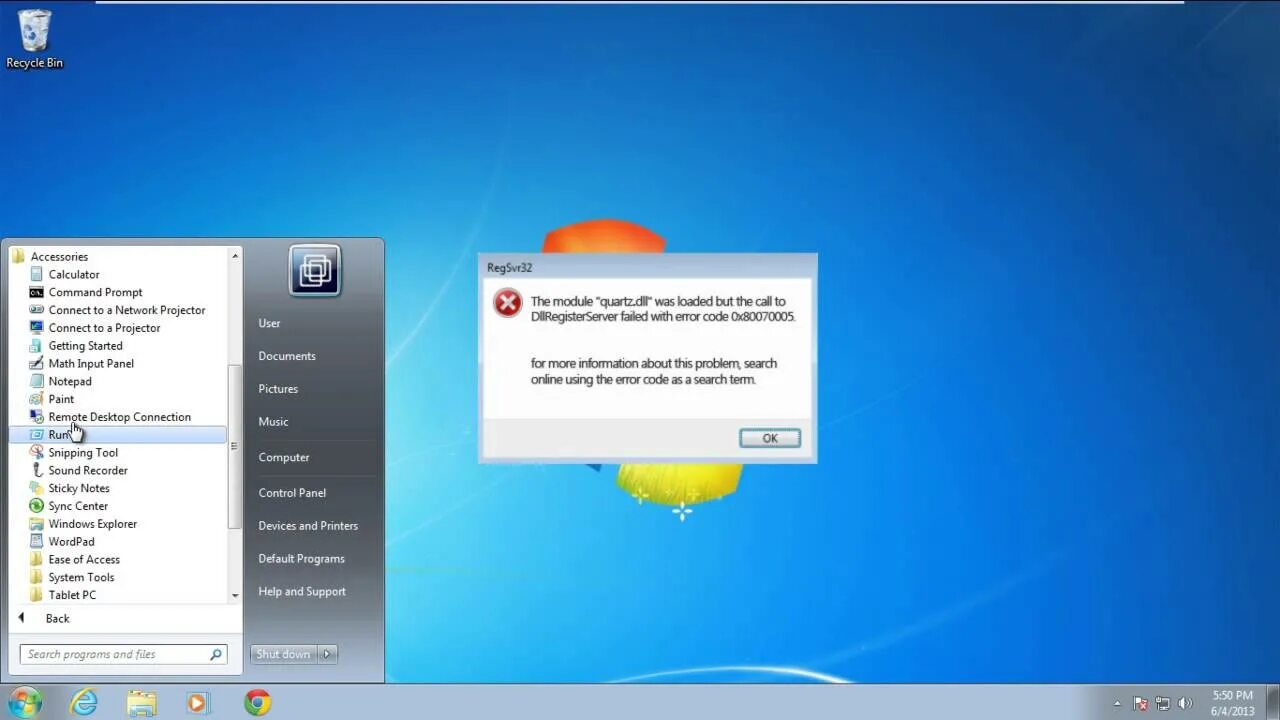Click the program list scroll down arrow

click(235, 596)
